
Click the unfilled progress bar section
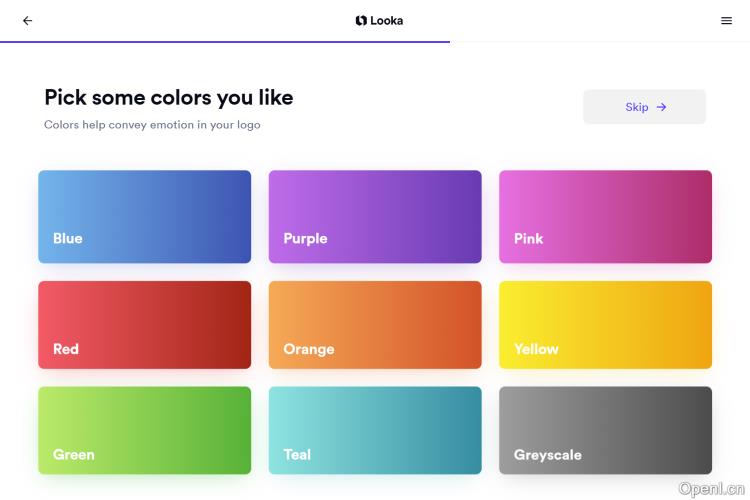[600, 42]
